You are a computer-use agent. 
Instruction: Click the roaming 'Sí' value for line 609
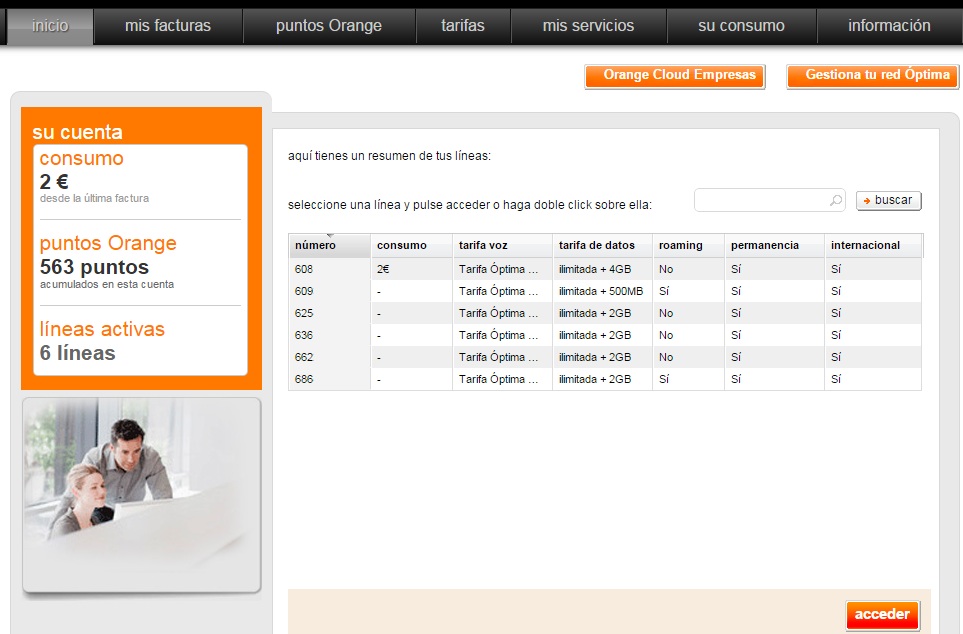[x=664, y=291]
